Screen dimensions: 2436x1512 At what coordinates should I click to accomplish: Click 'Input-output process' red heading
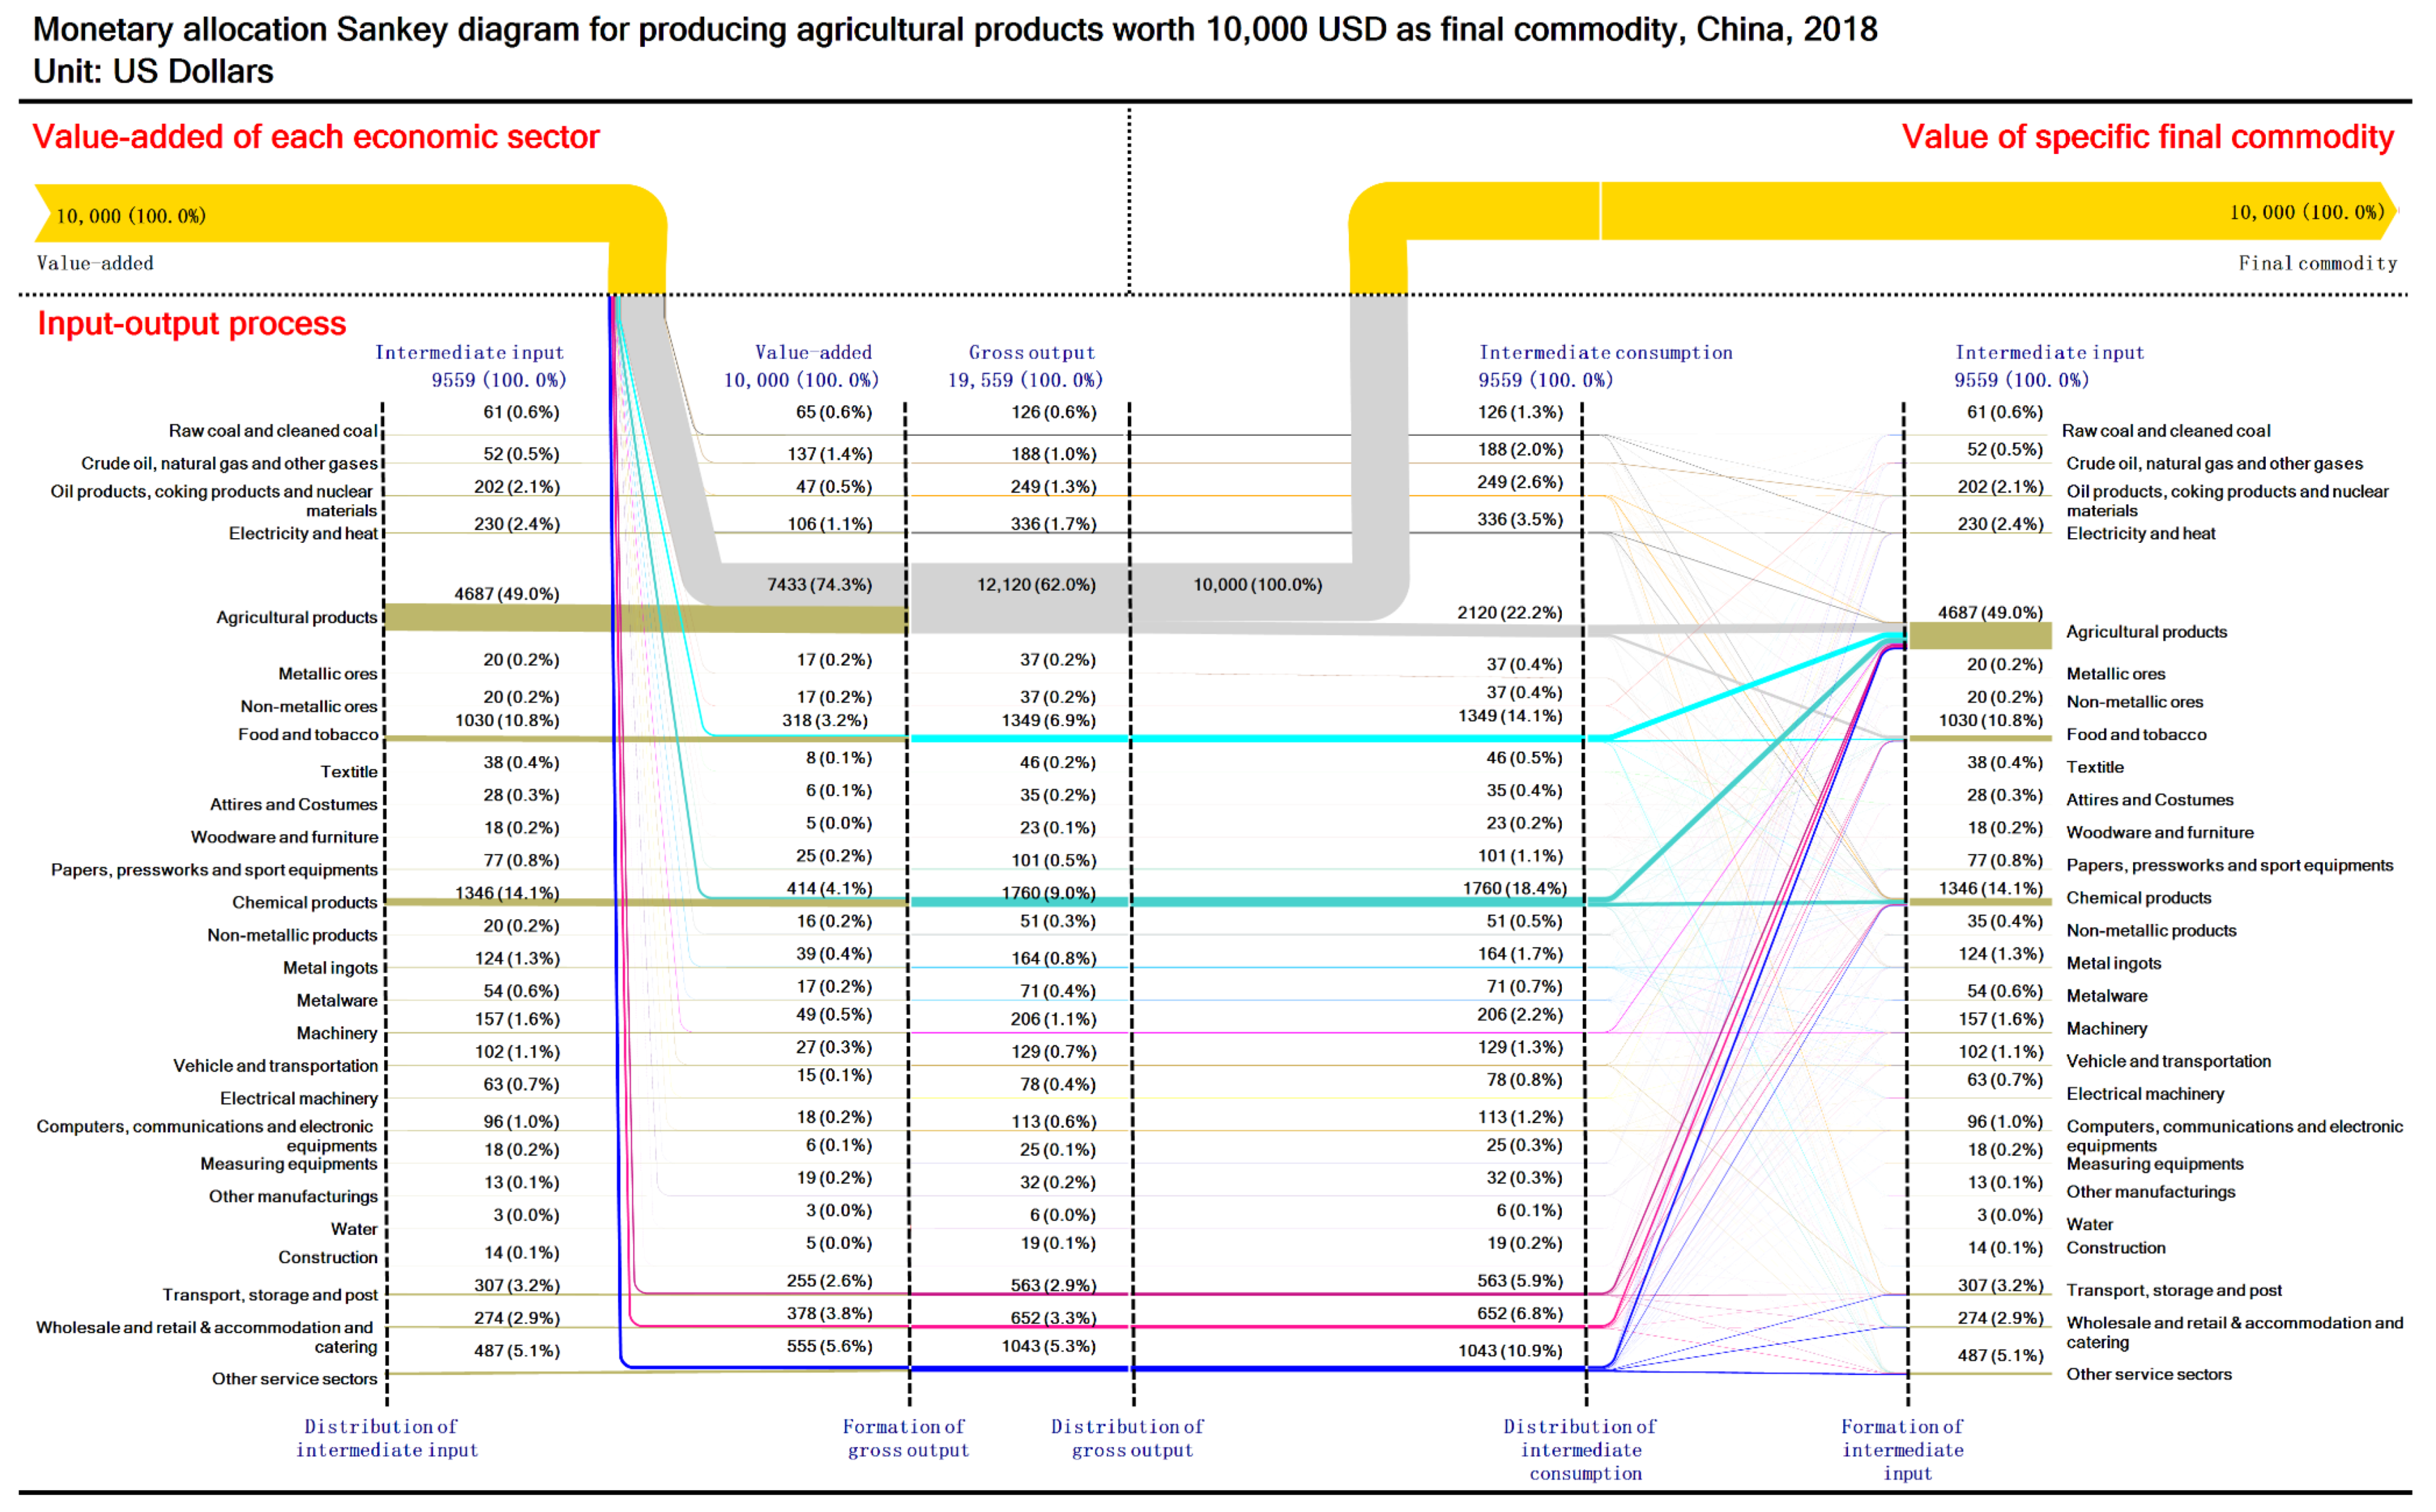pos(191,324)
